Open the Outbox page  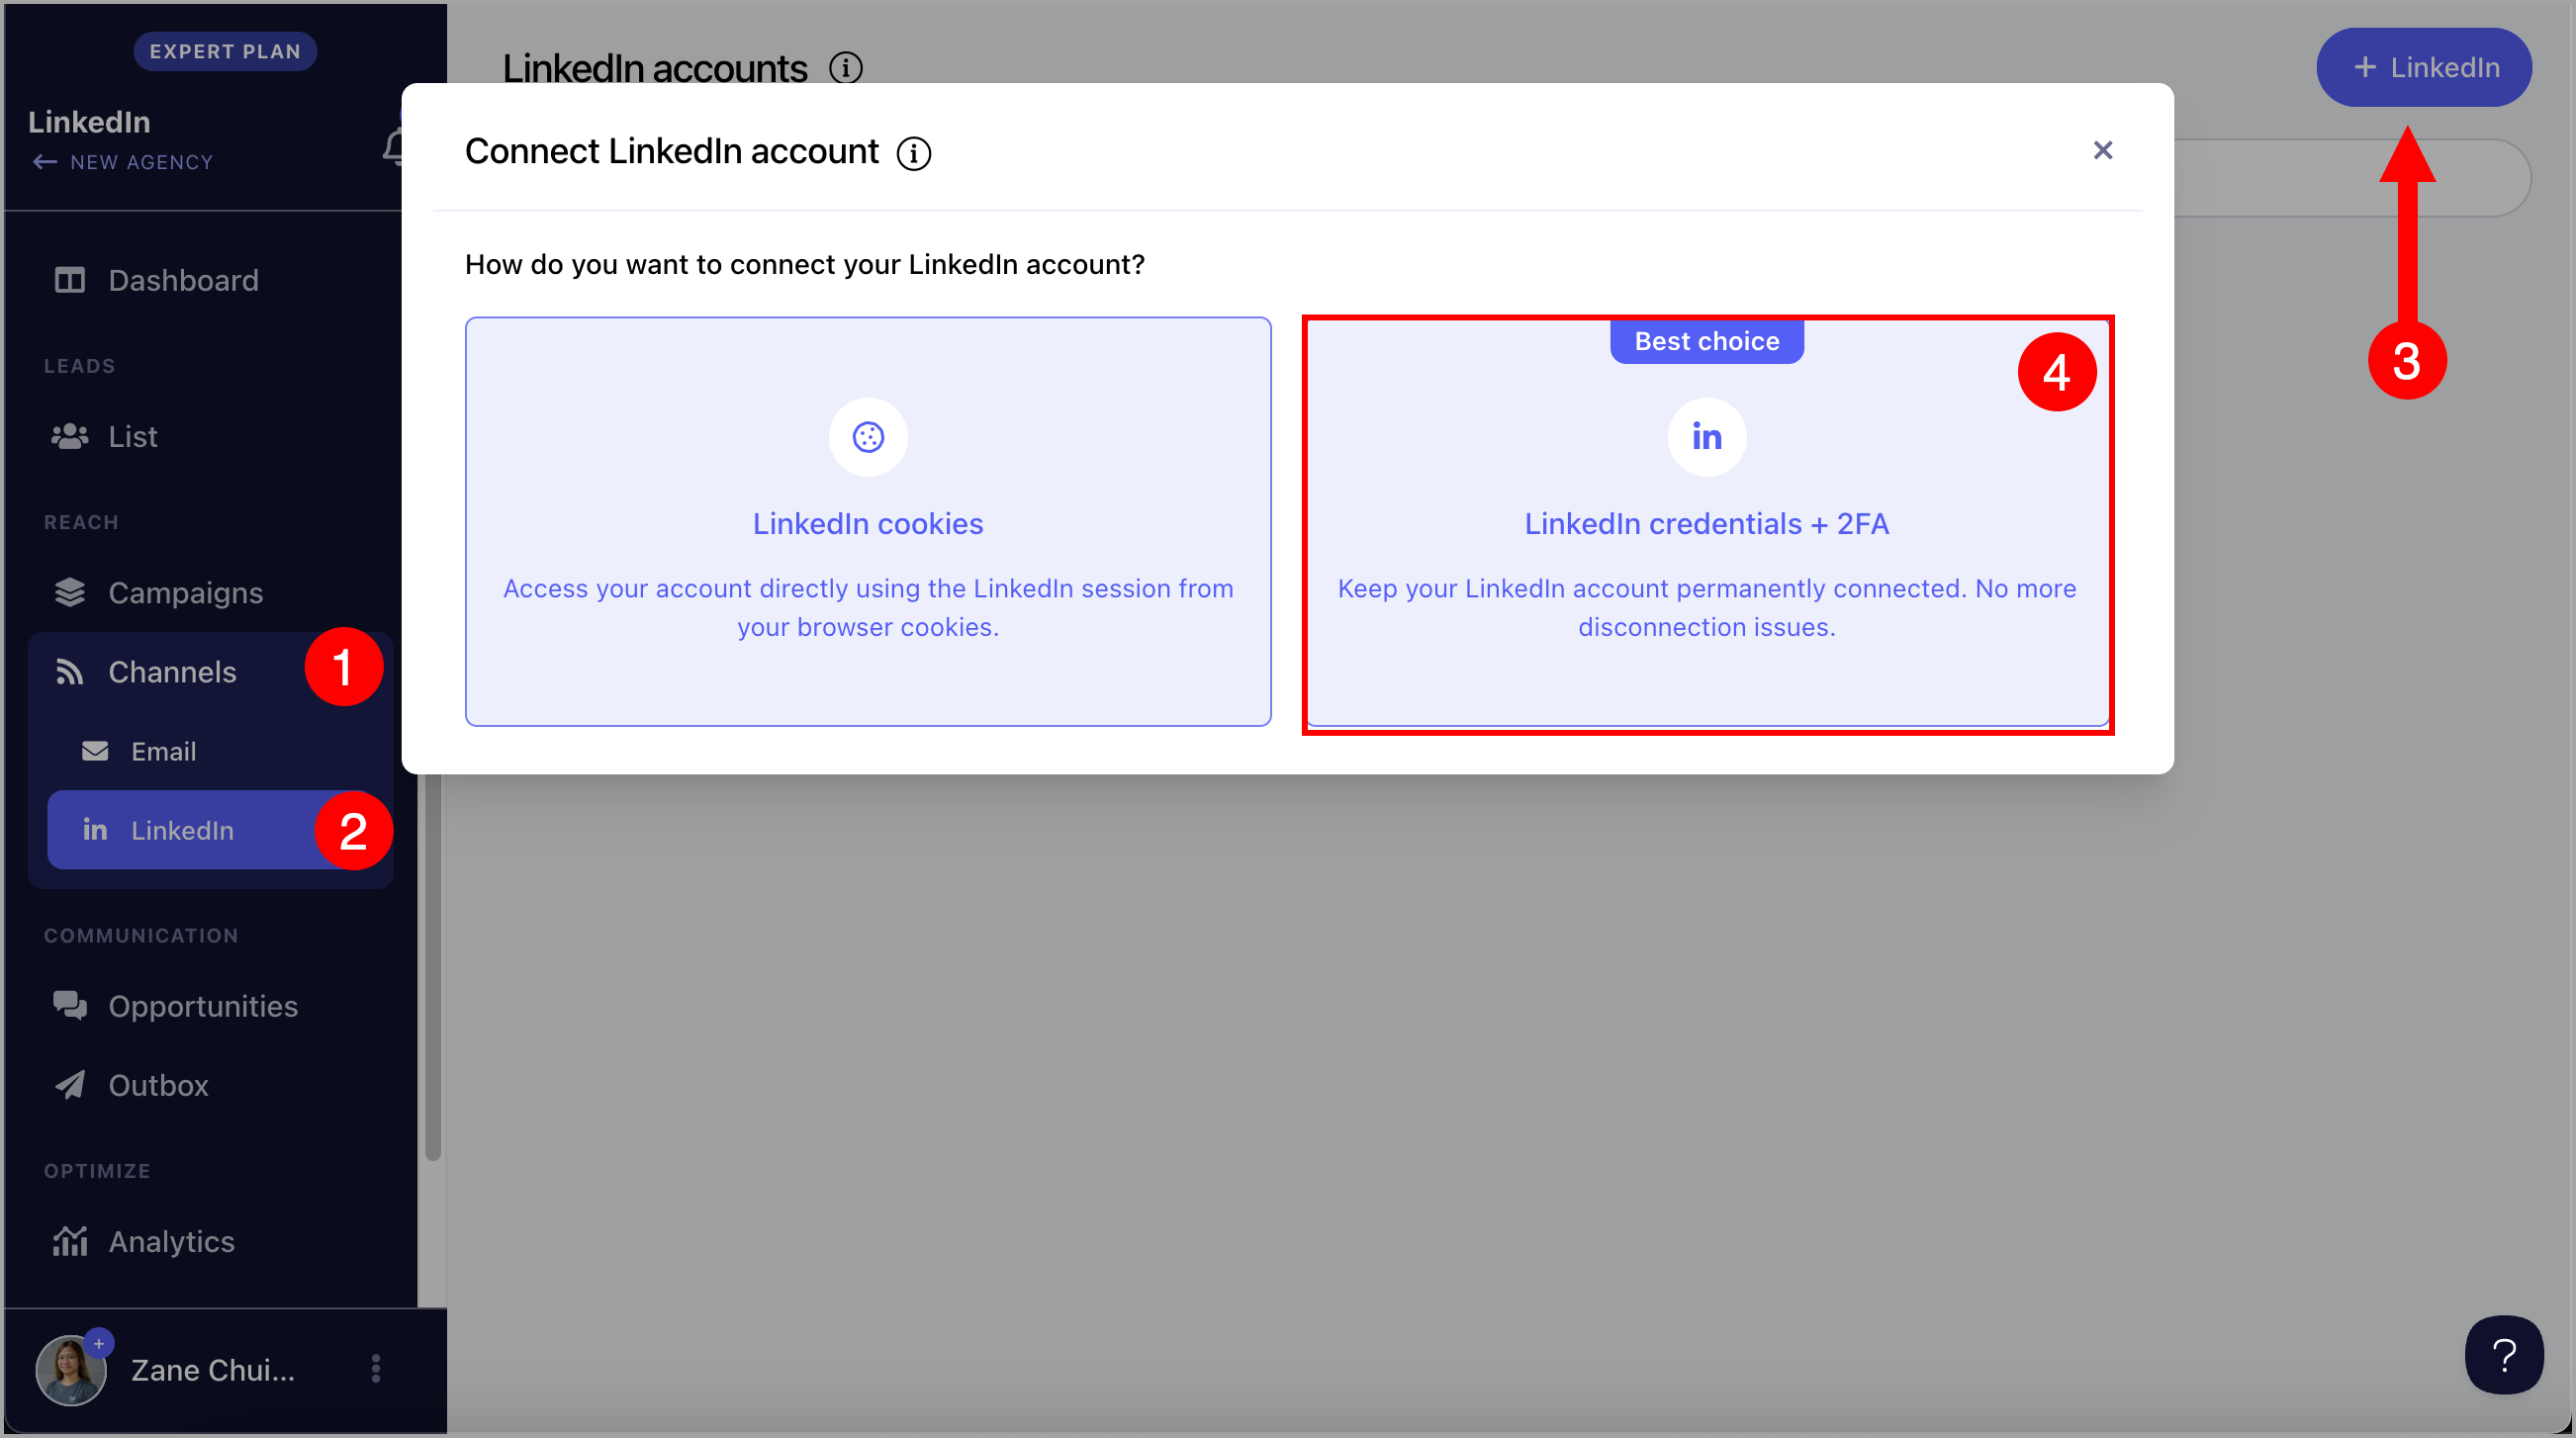[210, 1085]
